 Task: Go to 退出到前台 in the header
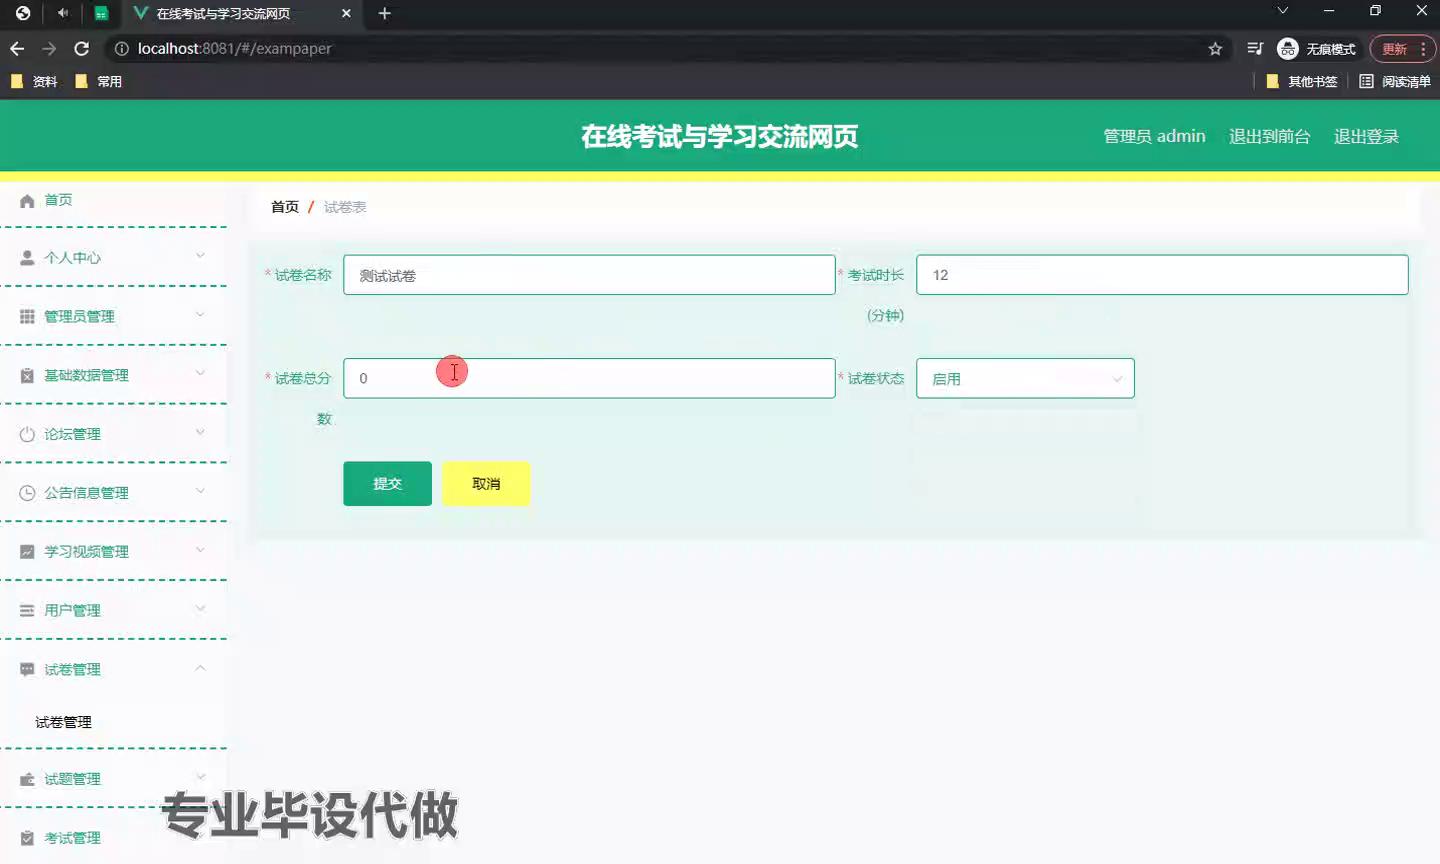[x=1269, y=137]
